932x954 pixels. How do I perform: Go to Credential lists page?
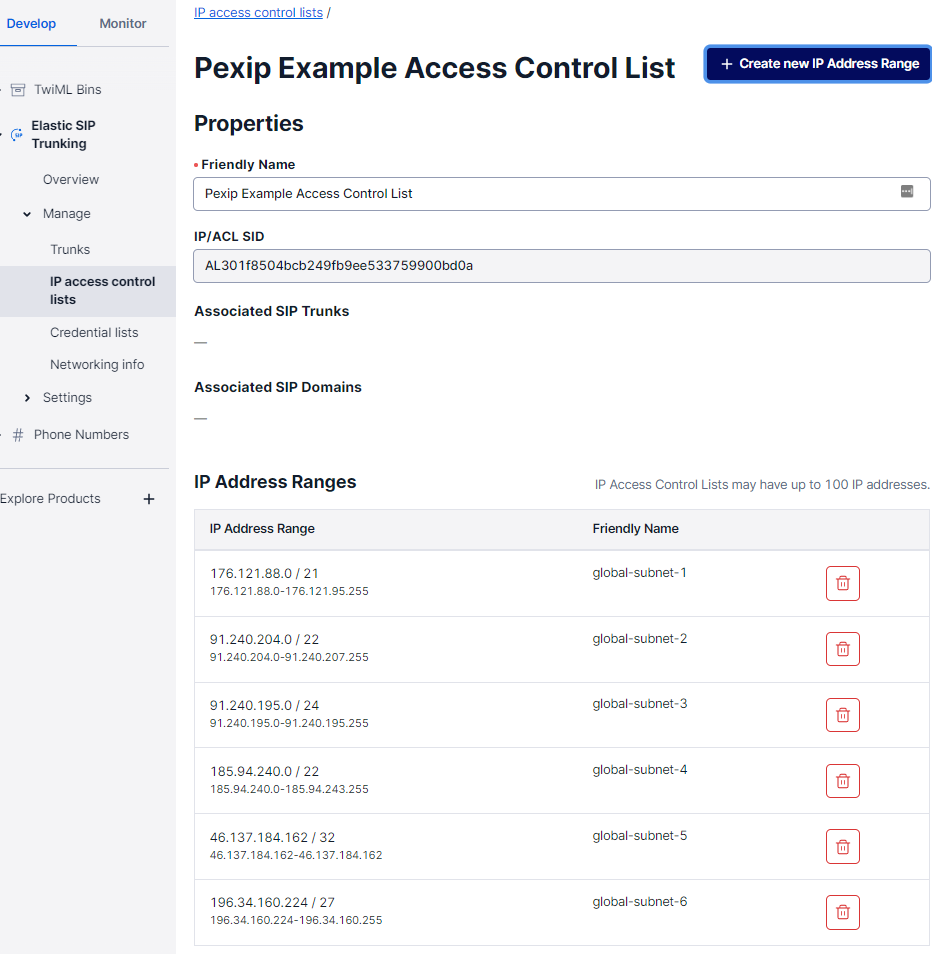(94, 333)
